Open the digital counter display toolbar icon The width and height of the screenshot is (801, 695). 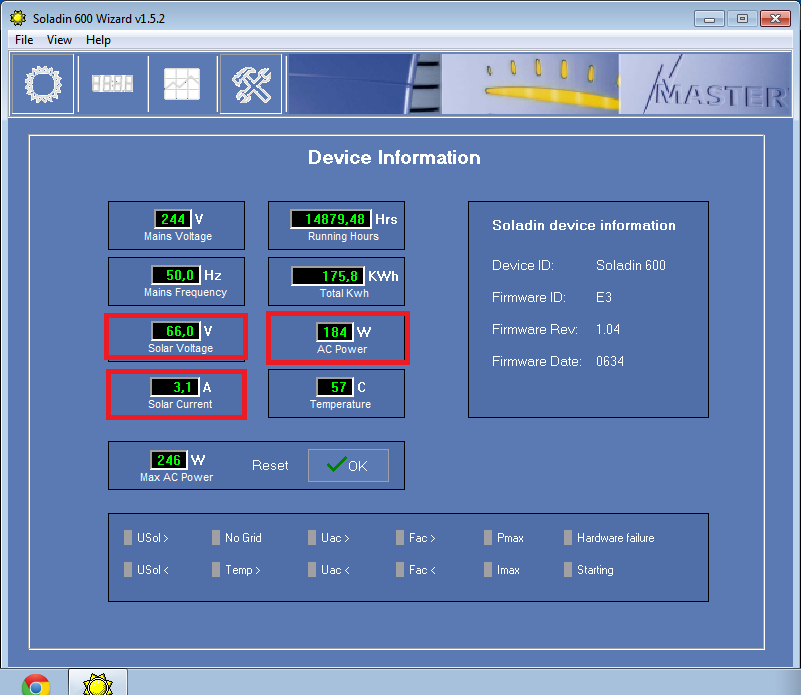112,84
